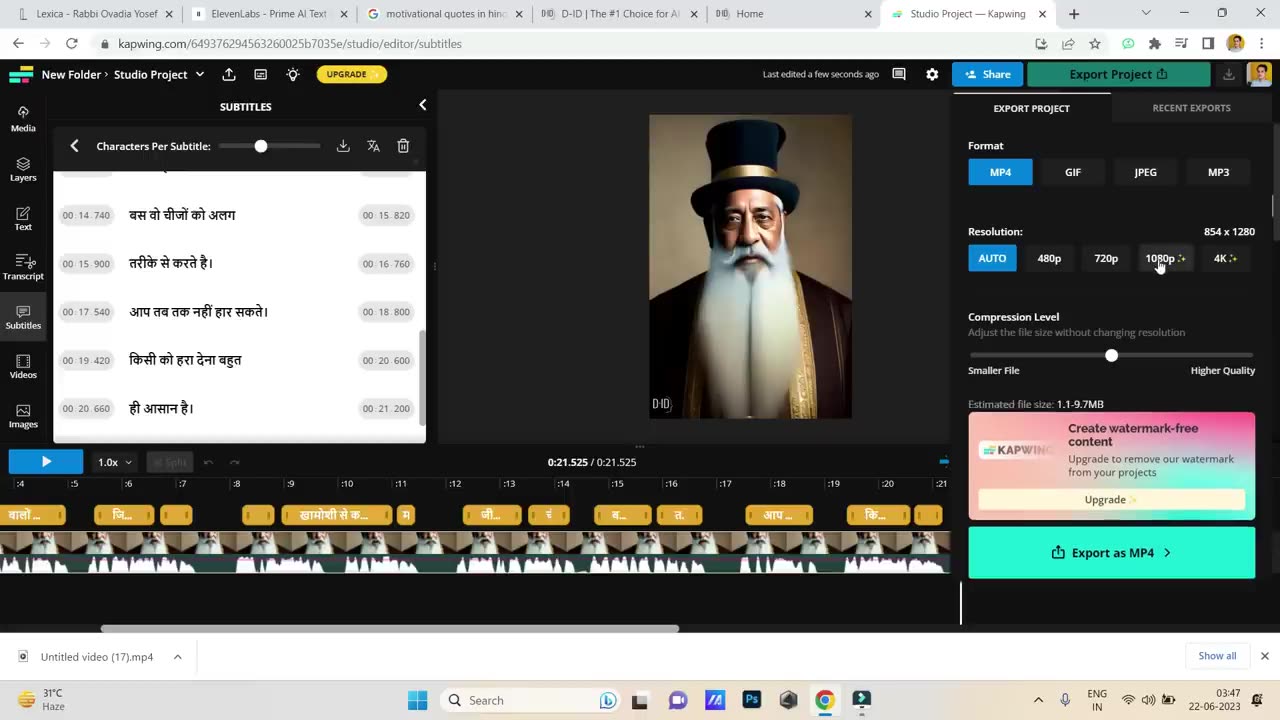
Task: Click subtitle text 'आप तब तक नहीं हार सकते।'
Action: (199, 312)
